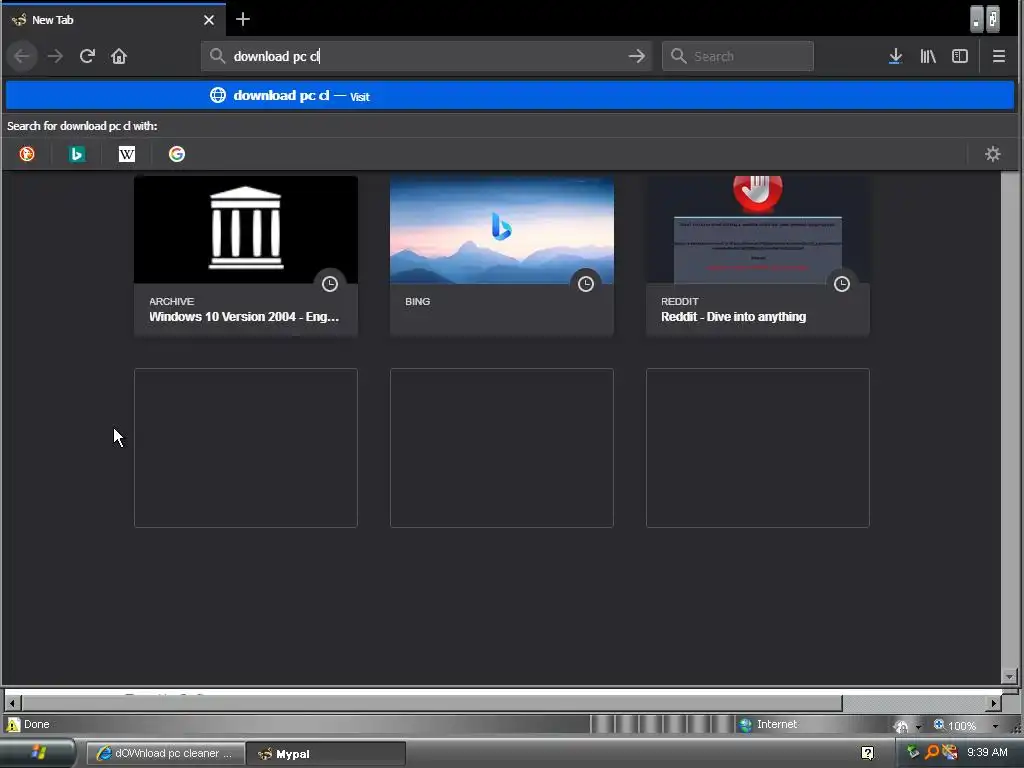Click inside the address bar
Screen dimensions: 1024x768
click(x=424, y=56)
